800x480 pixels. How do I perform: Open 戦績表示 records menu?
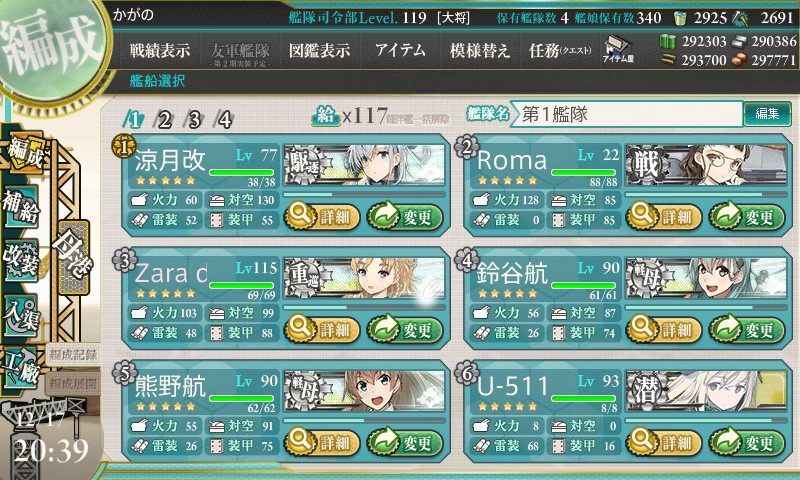tap(160, 50)
